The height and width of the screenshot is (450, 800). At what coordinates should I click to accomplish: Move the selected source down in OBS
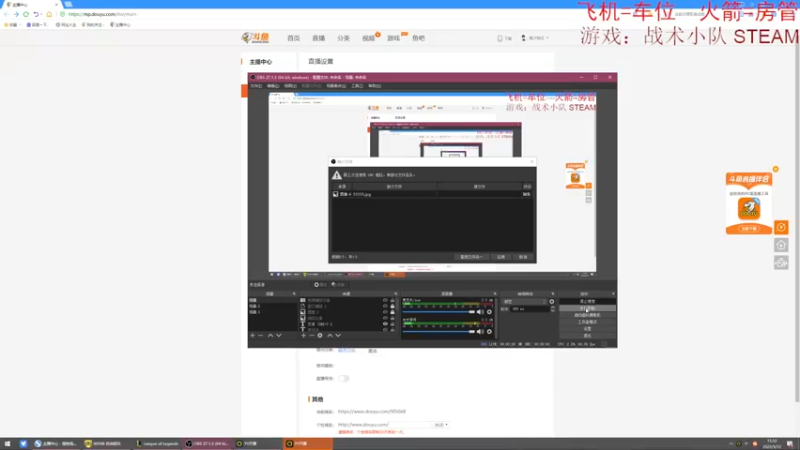pyautogui.click(x=338, y=336)
